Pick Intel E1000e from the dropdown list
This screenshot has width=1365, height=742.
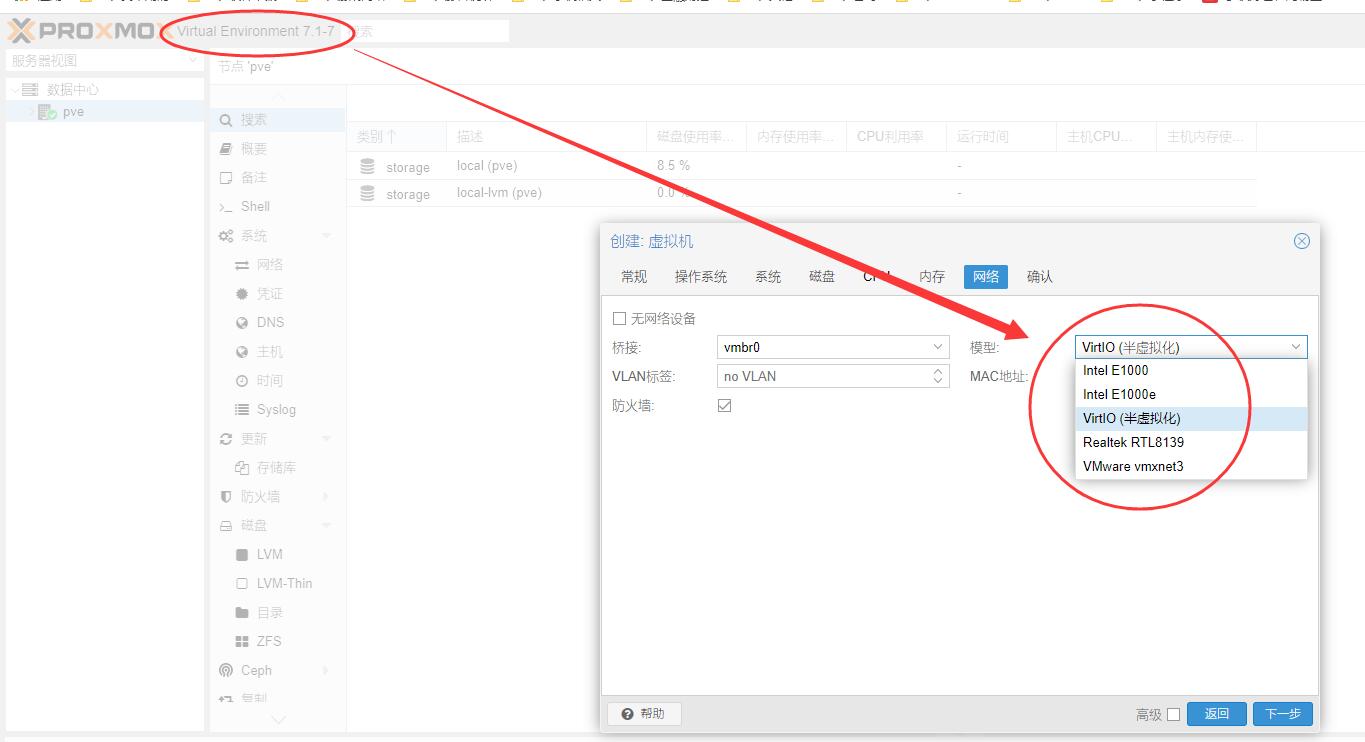click(x=1118, y=394)
